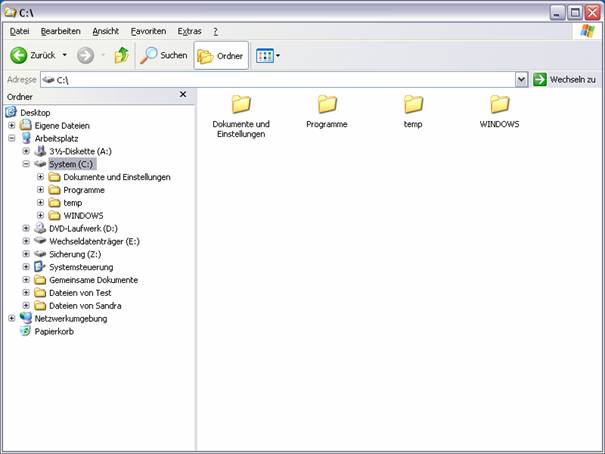605x454 pixels.
Task: Open the Ansicht menu
Action: [x=105, y=31]
